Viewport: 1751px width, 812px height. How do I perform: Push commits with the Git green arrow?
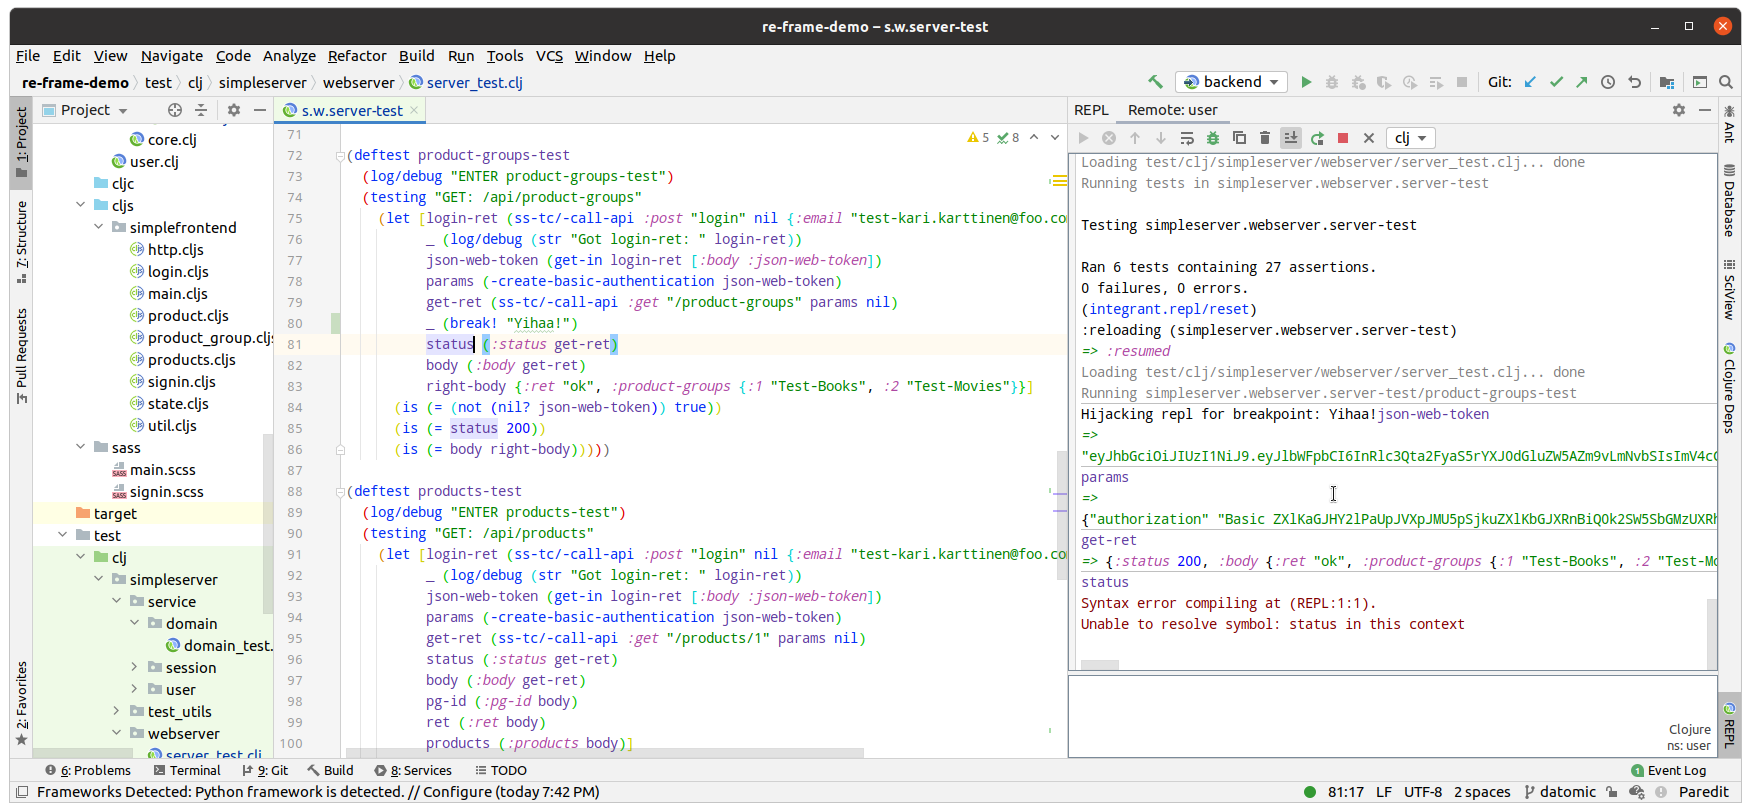tap(1582, 82)
